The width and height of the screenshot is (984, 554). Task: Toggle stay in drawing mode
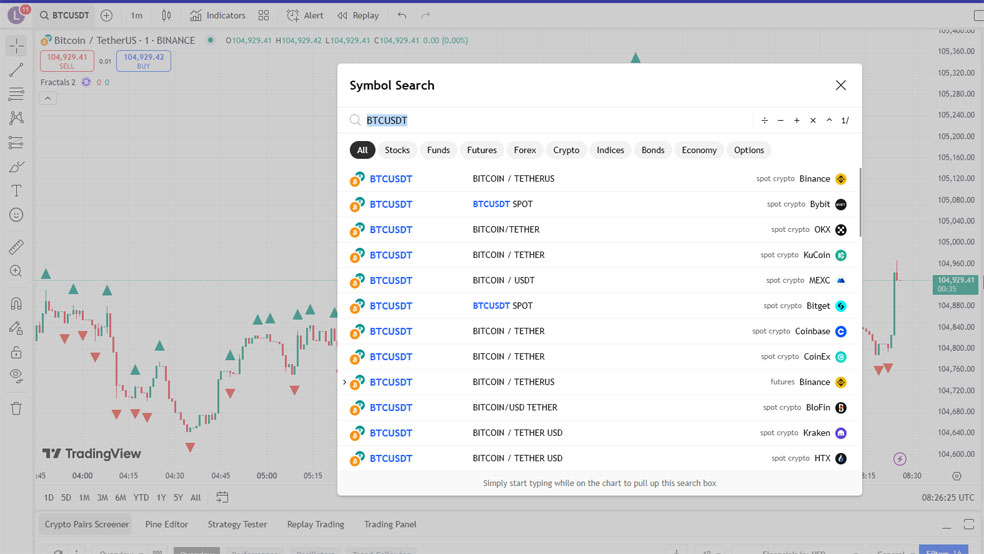16,328
